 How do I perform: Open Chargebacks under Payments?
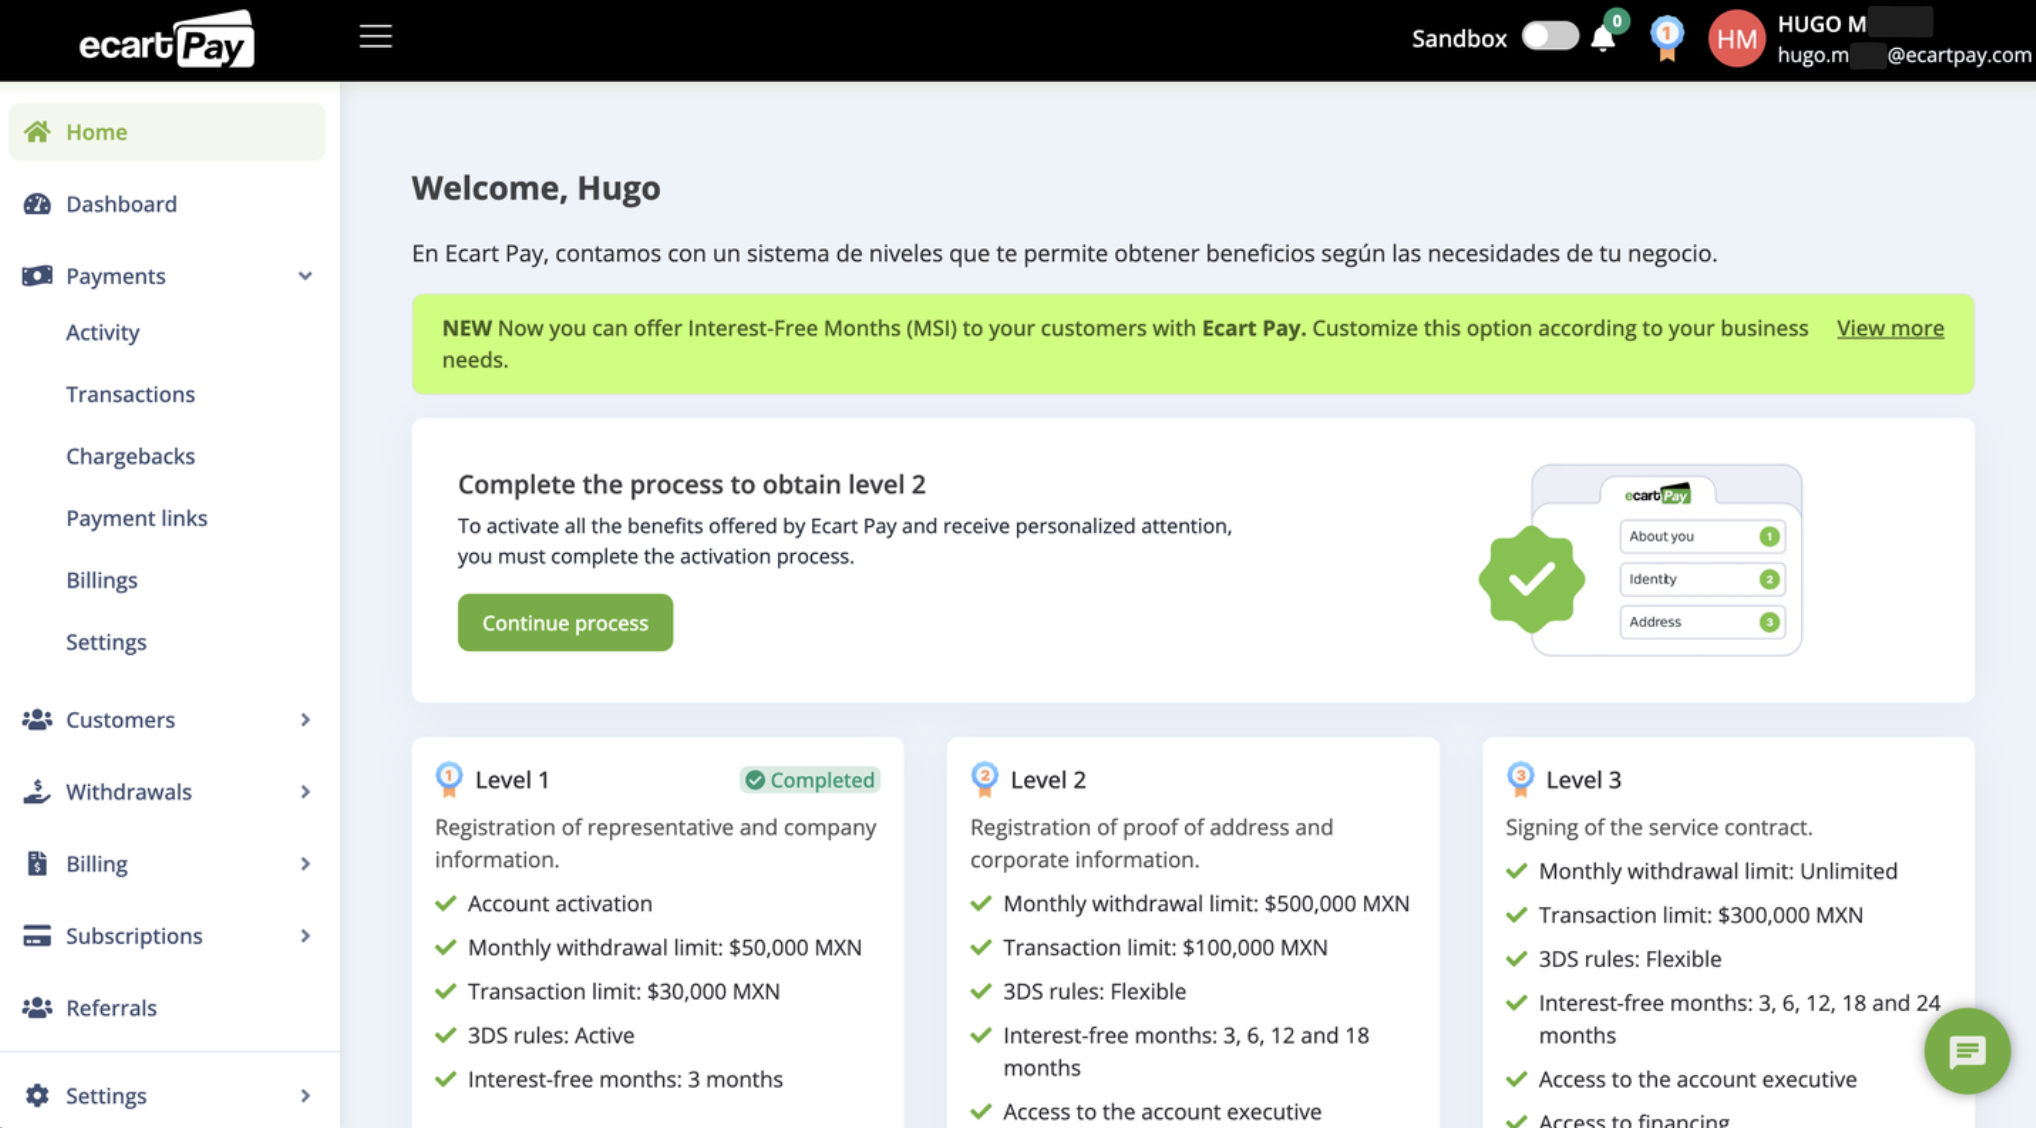click(130, 456)
